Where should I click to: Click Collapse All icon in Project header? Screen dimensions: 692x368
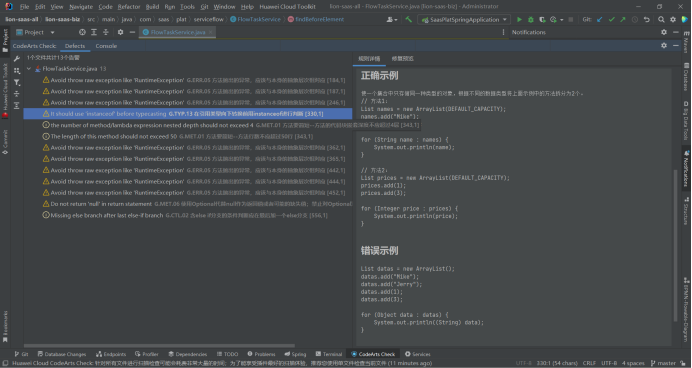(106, 32)
